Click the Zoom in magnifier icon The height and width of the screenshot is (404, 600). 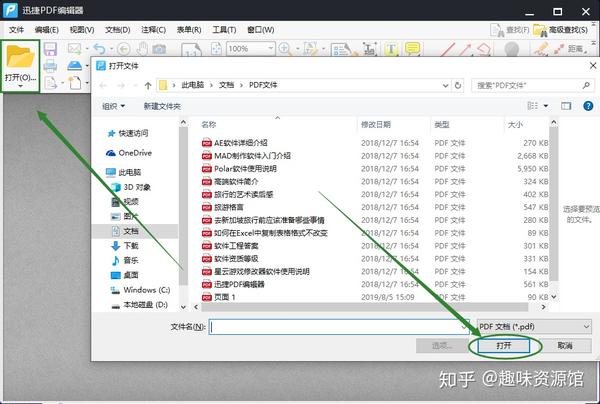coord(284,49)
